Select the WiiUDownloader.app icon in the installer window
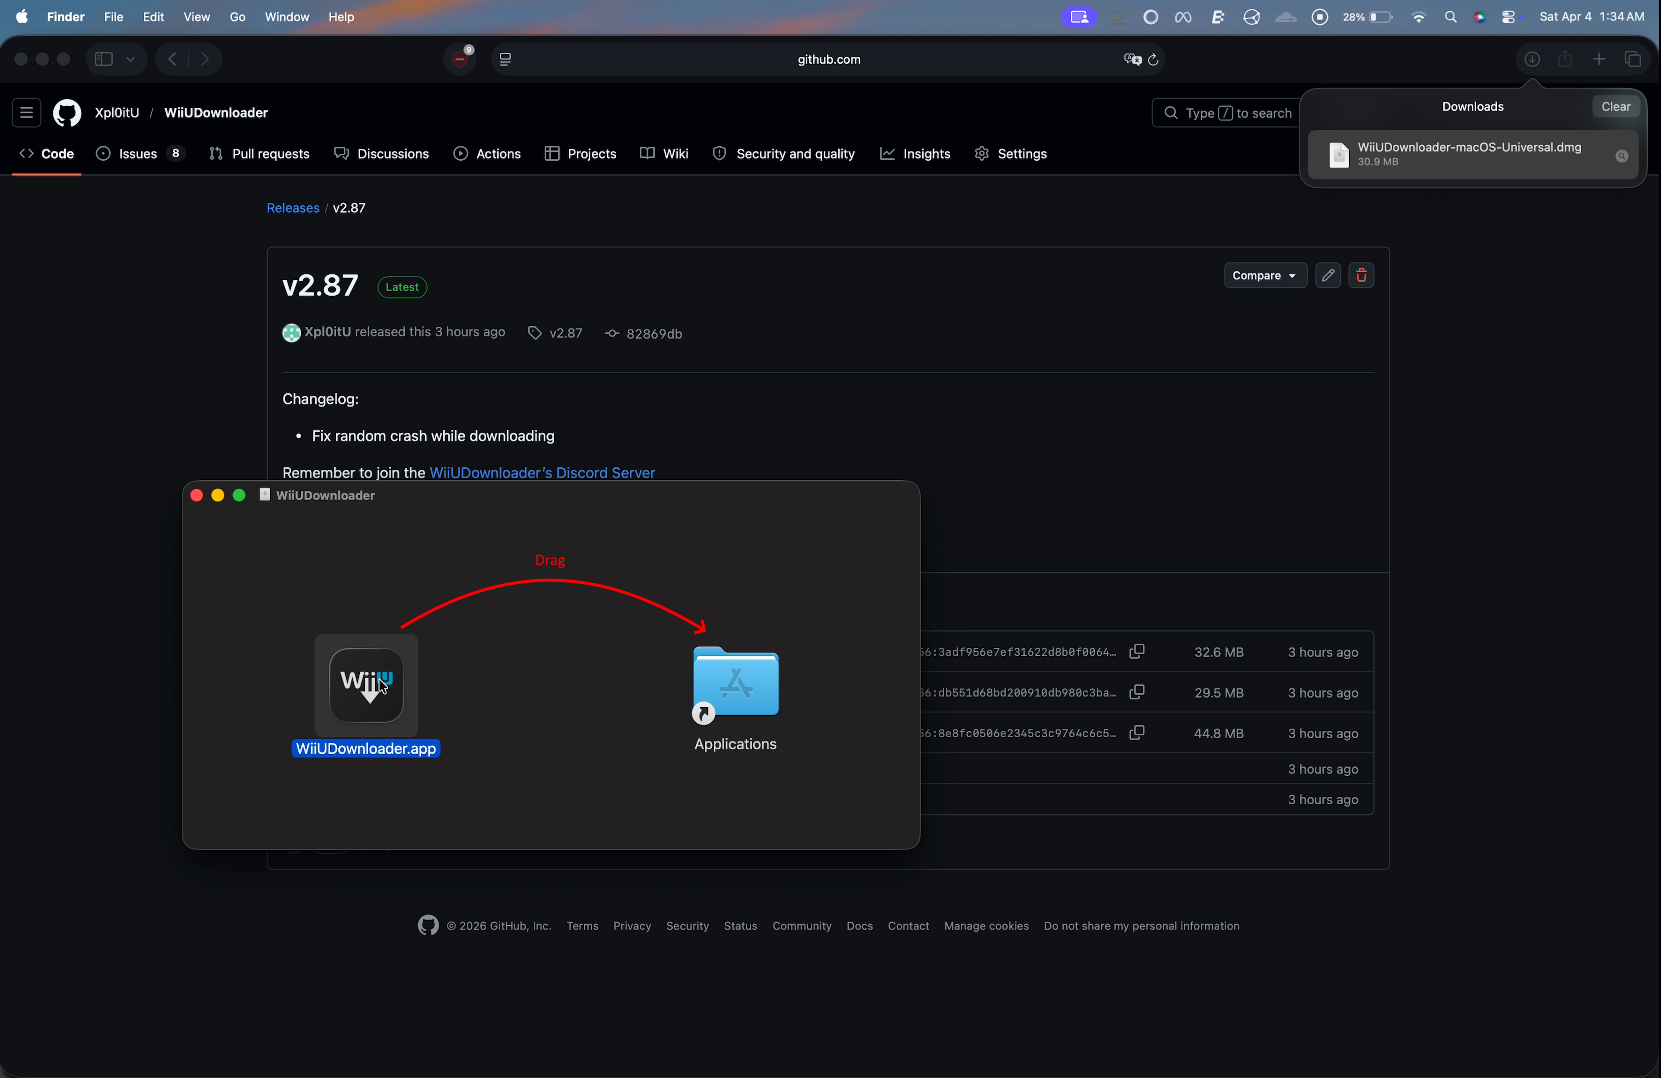Viewport: 1661px width, 1078px height. [x=366, y=685]
